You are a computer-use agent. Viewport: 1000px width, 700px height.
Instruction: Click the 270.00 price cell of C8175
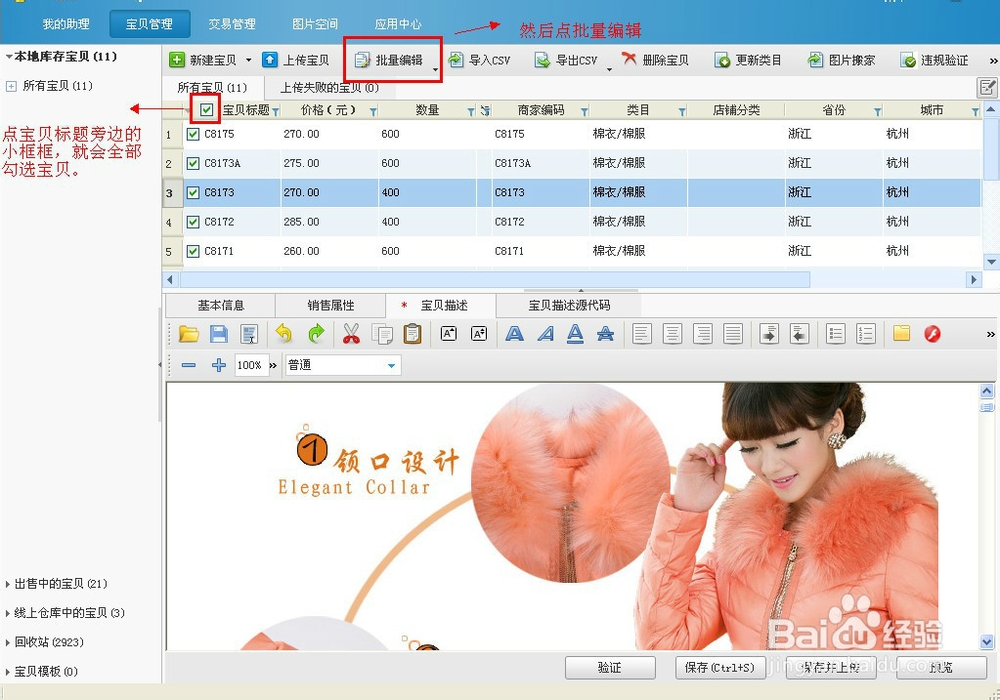pos(328,134)
